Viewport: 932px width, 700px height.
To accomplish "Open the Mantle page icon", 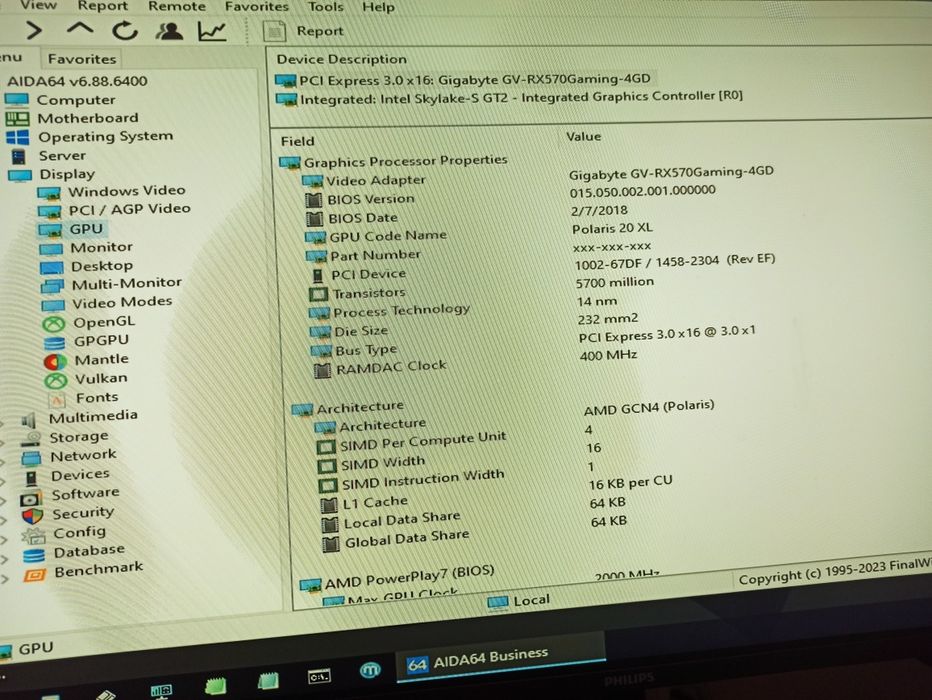I will pyautogui.click(x=55, y=362).
